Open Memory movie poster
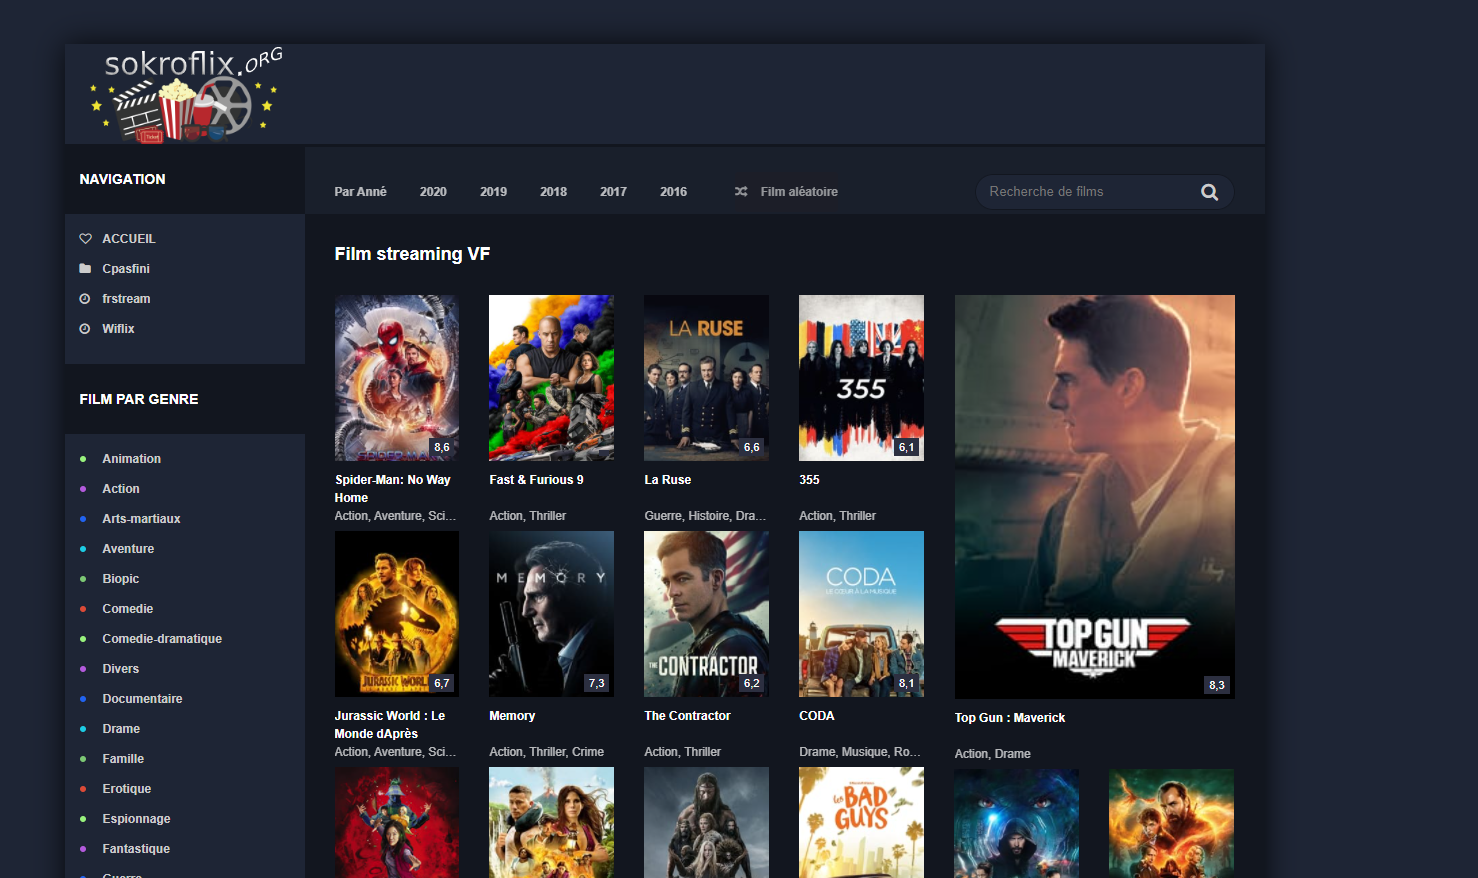 (551, 614)
